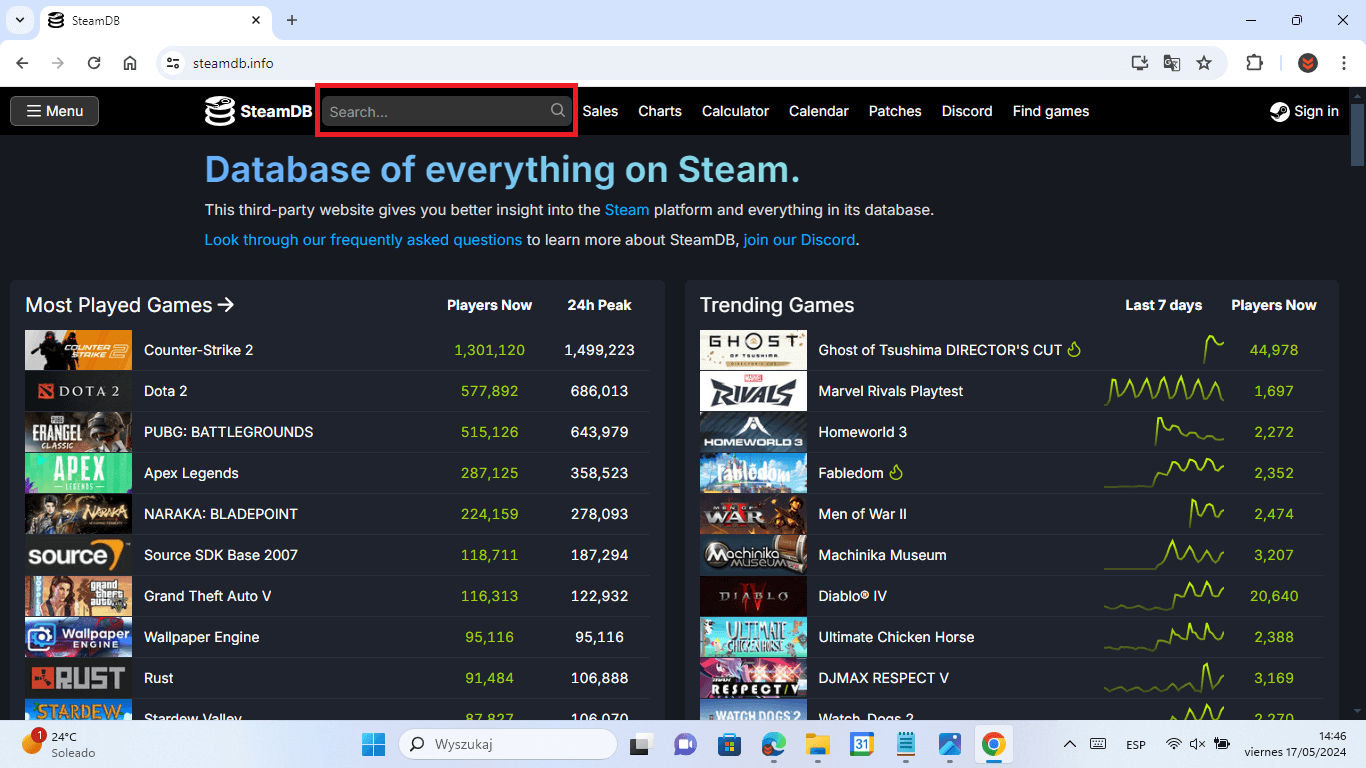Image resolution: width=1366 pixels, height=768 pixels.
Task: Click into the SteamDB Search field
Action: click(446, 111)
